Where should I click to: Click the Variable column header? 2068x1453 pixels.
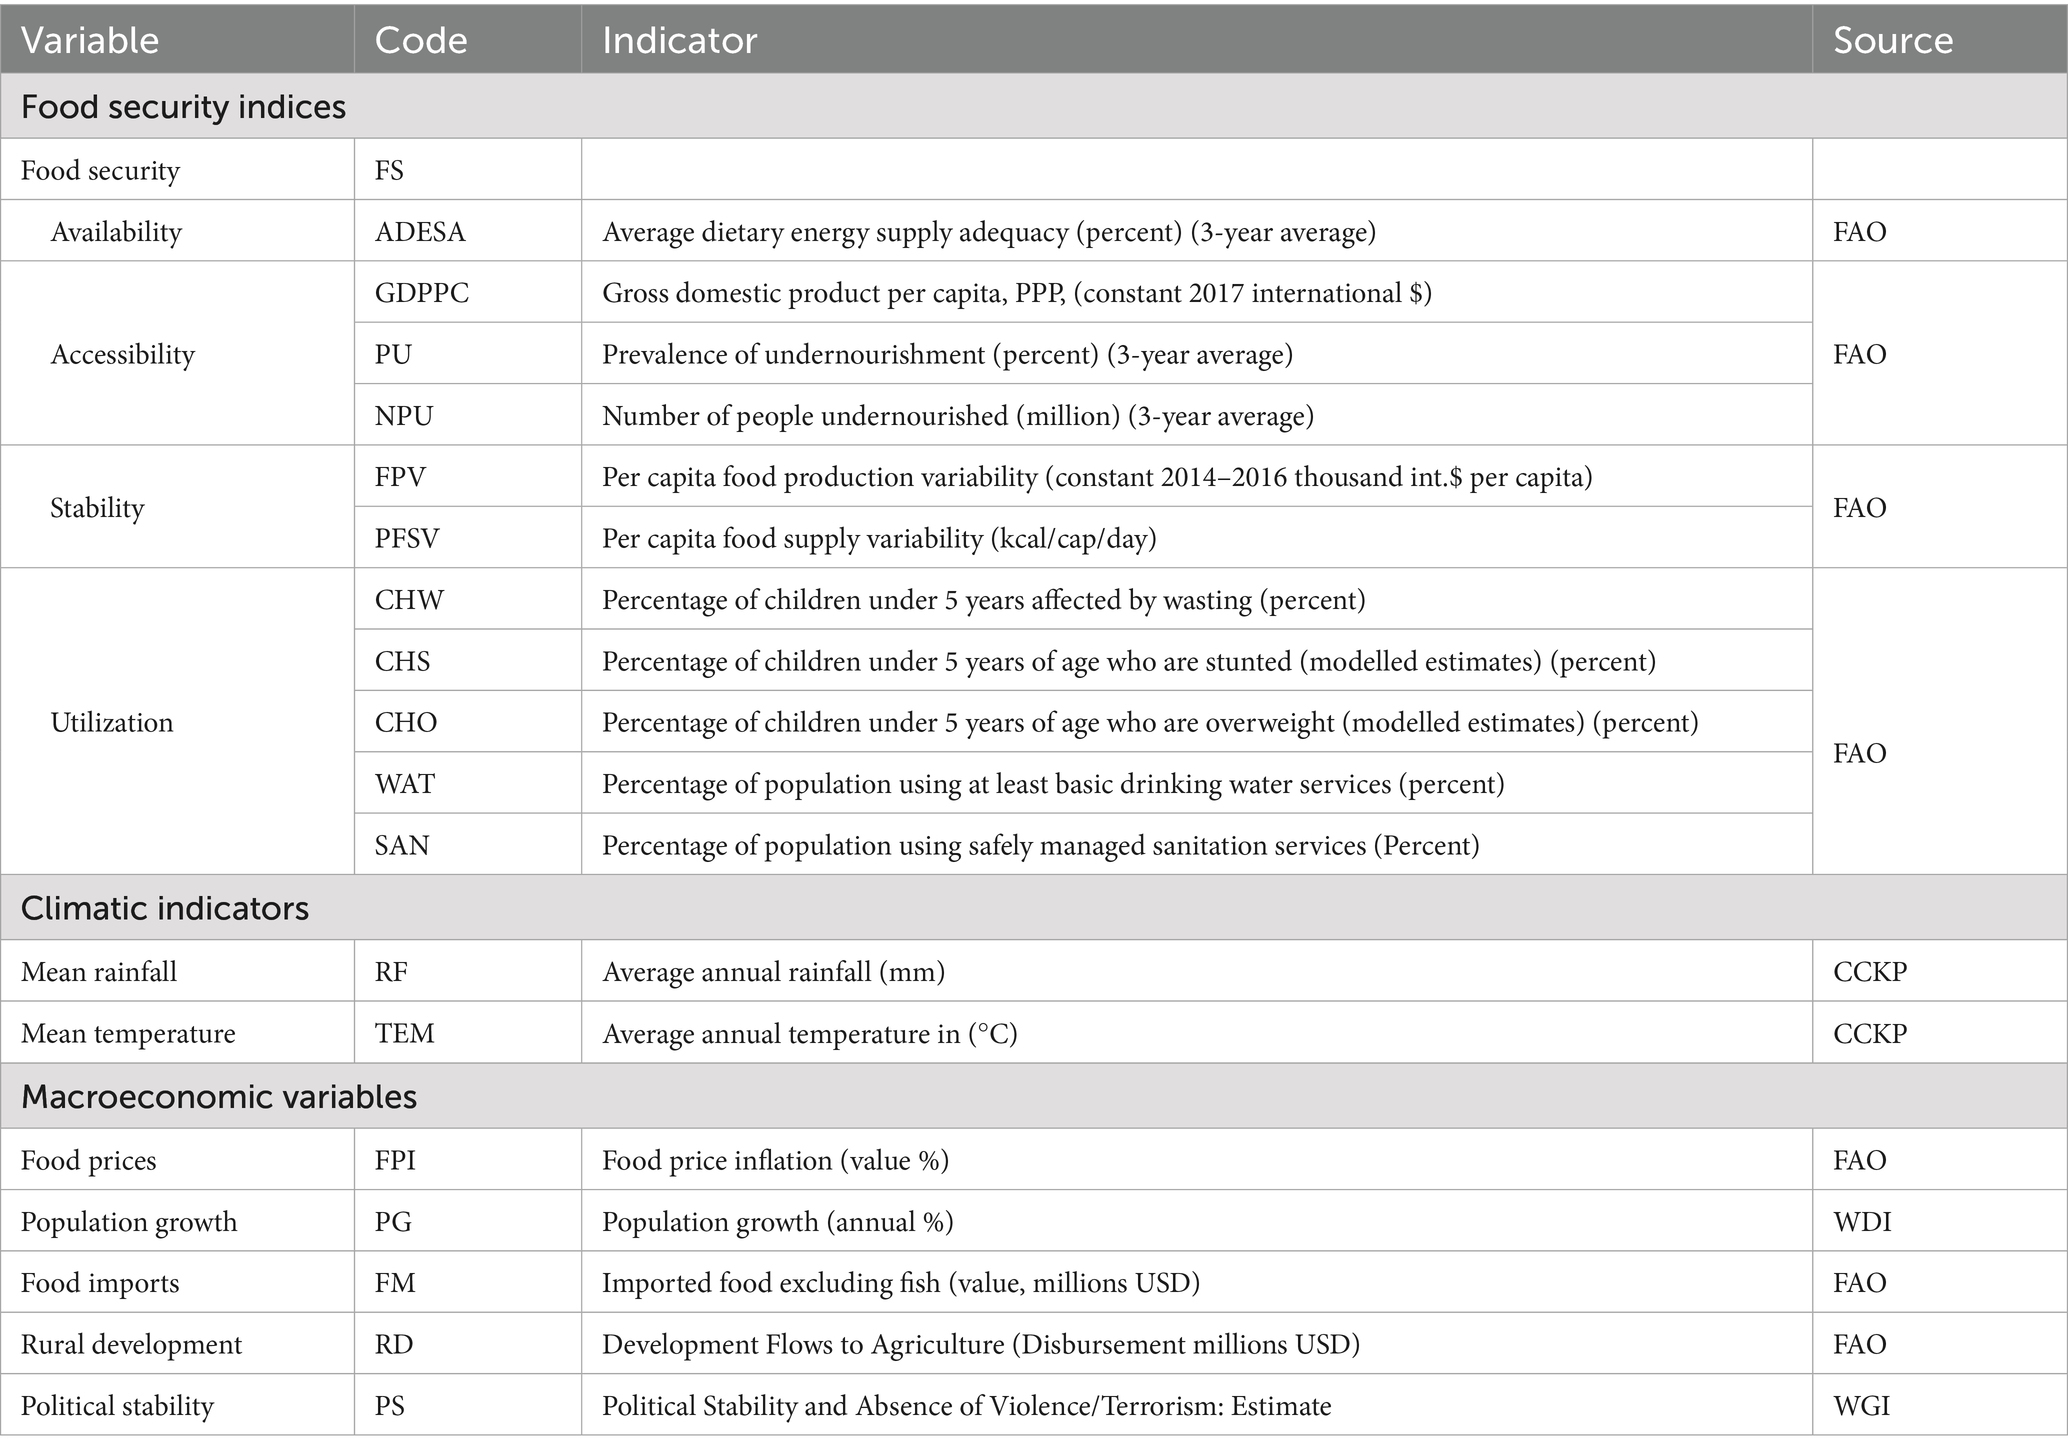coord(90,40)
